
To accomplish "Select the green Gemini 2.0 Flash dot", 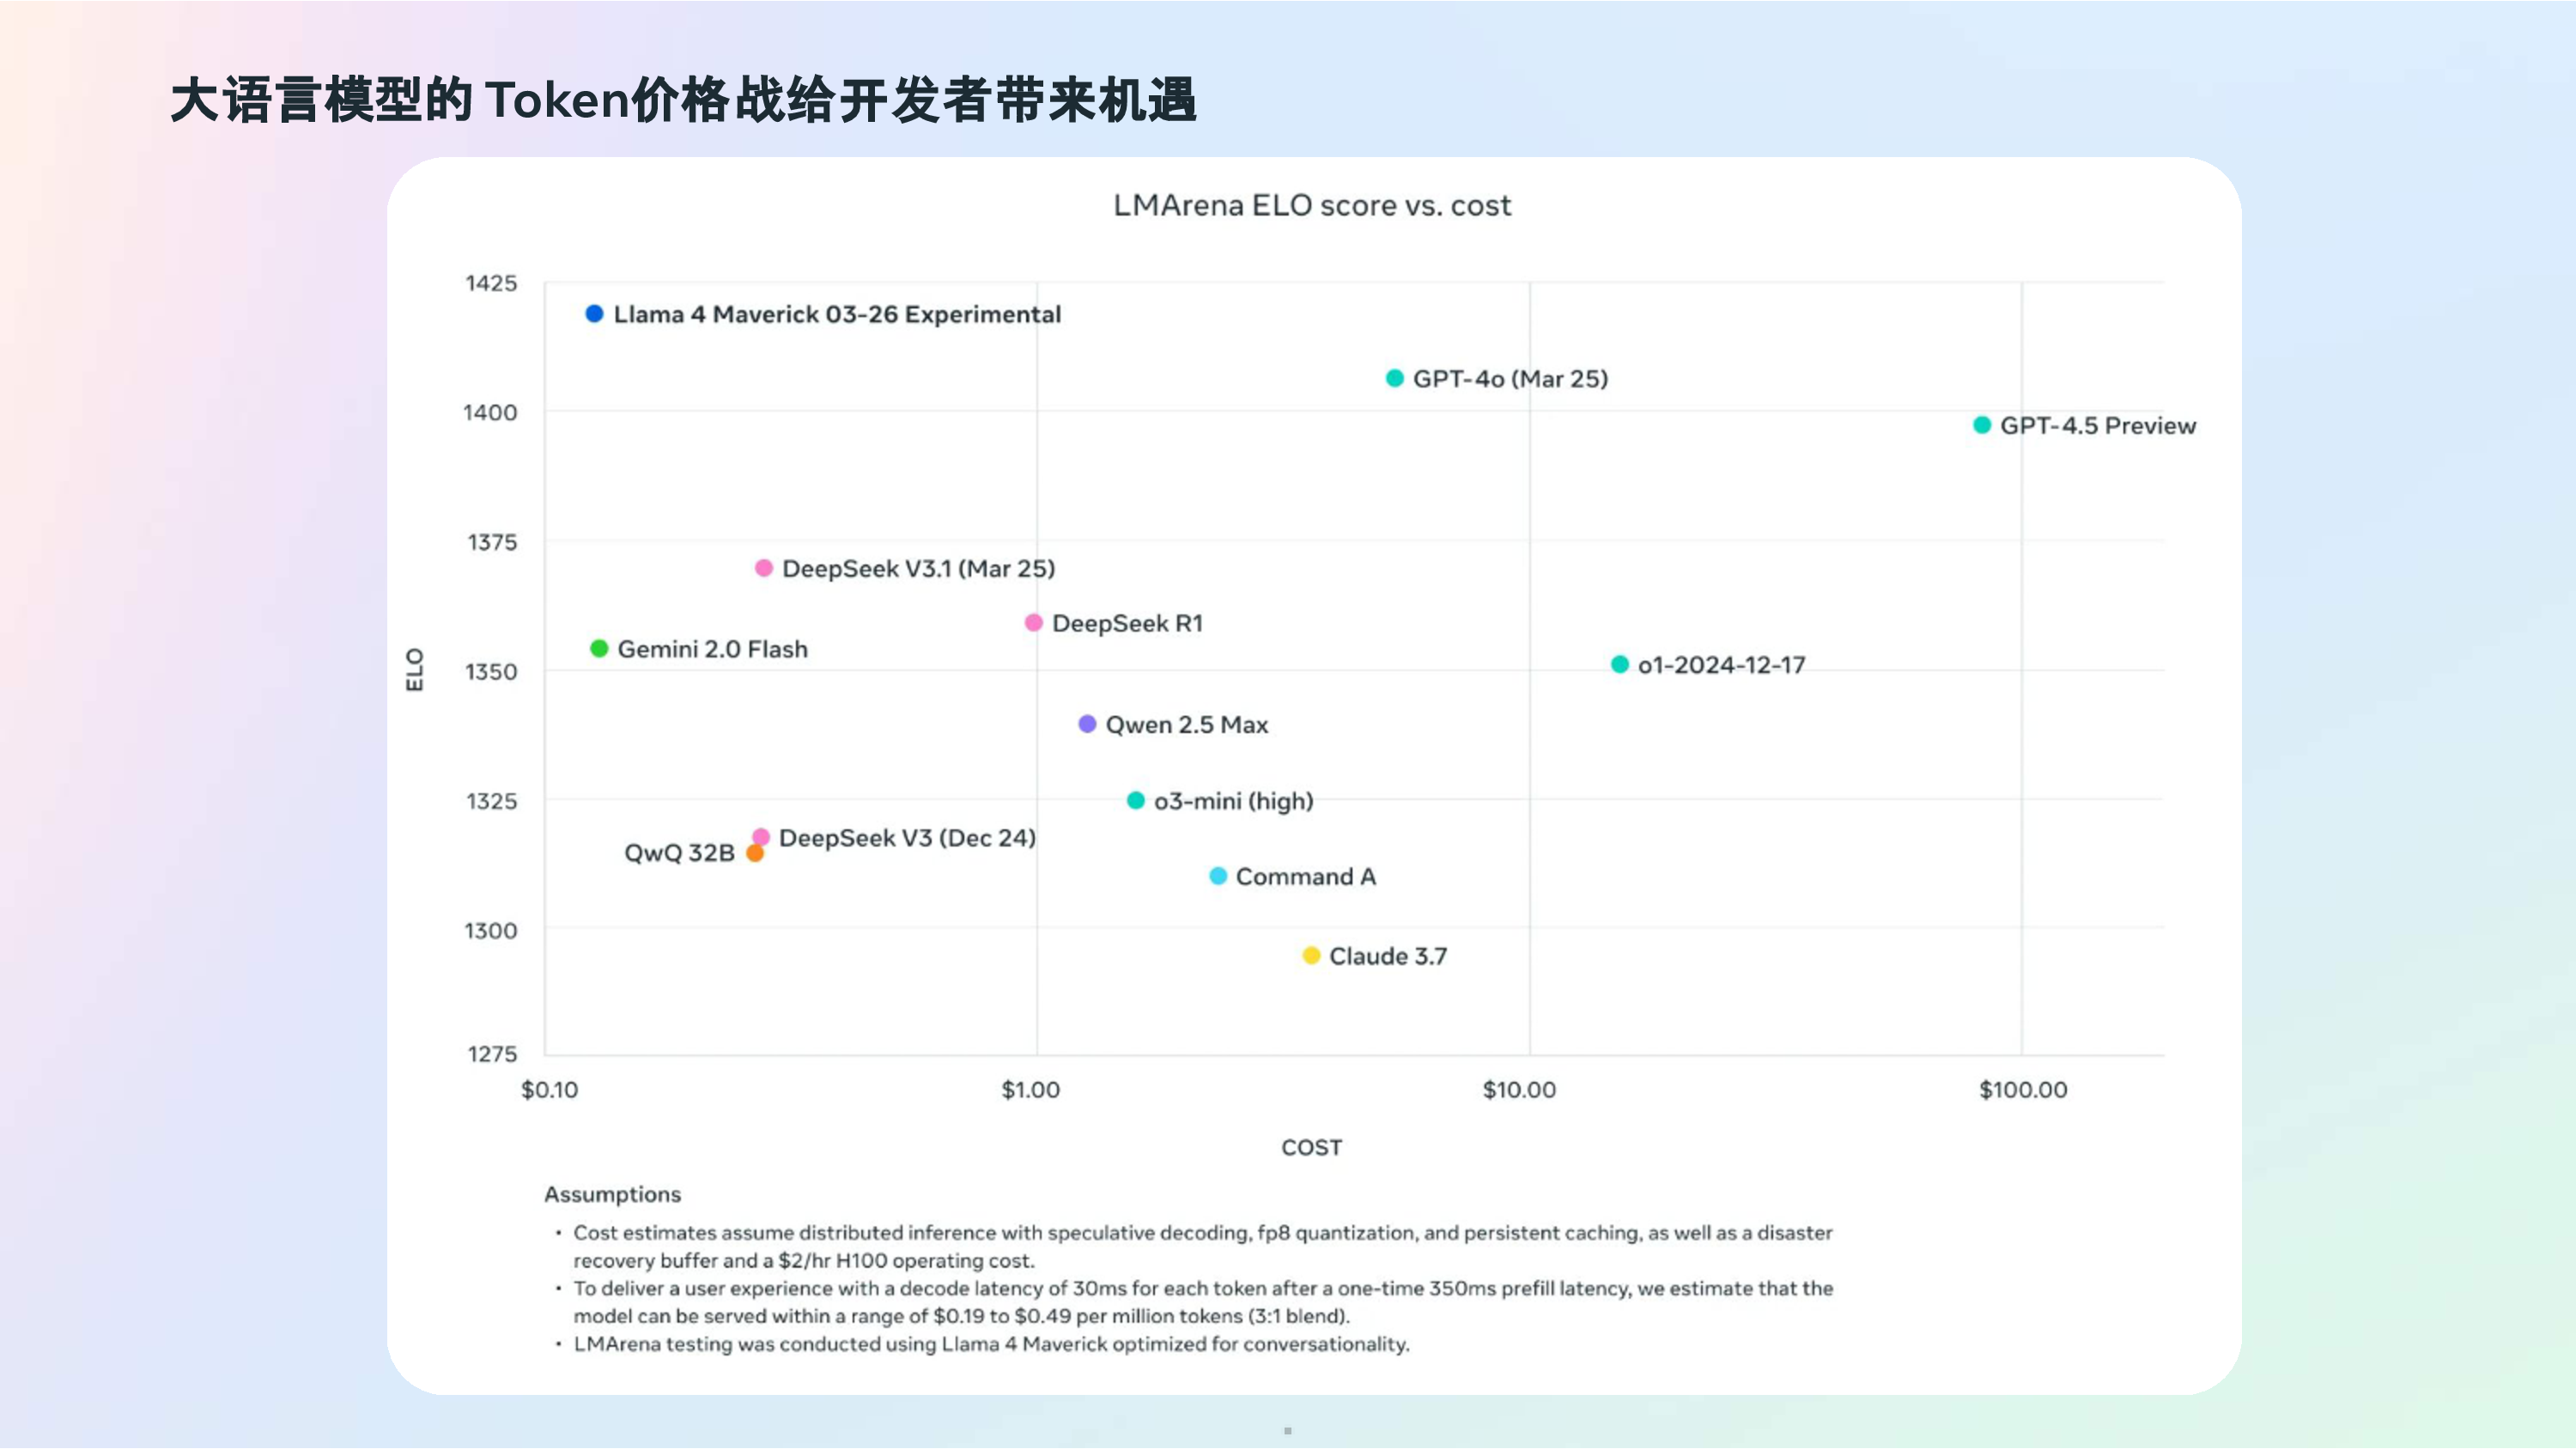I will coord(599,649).
